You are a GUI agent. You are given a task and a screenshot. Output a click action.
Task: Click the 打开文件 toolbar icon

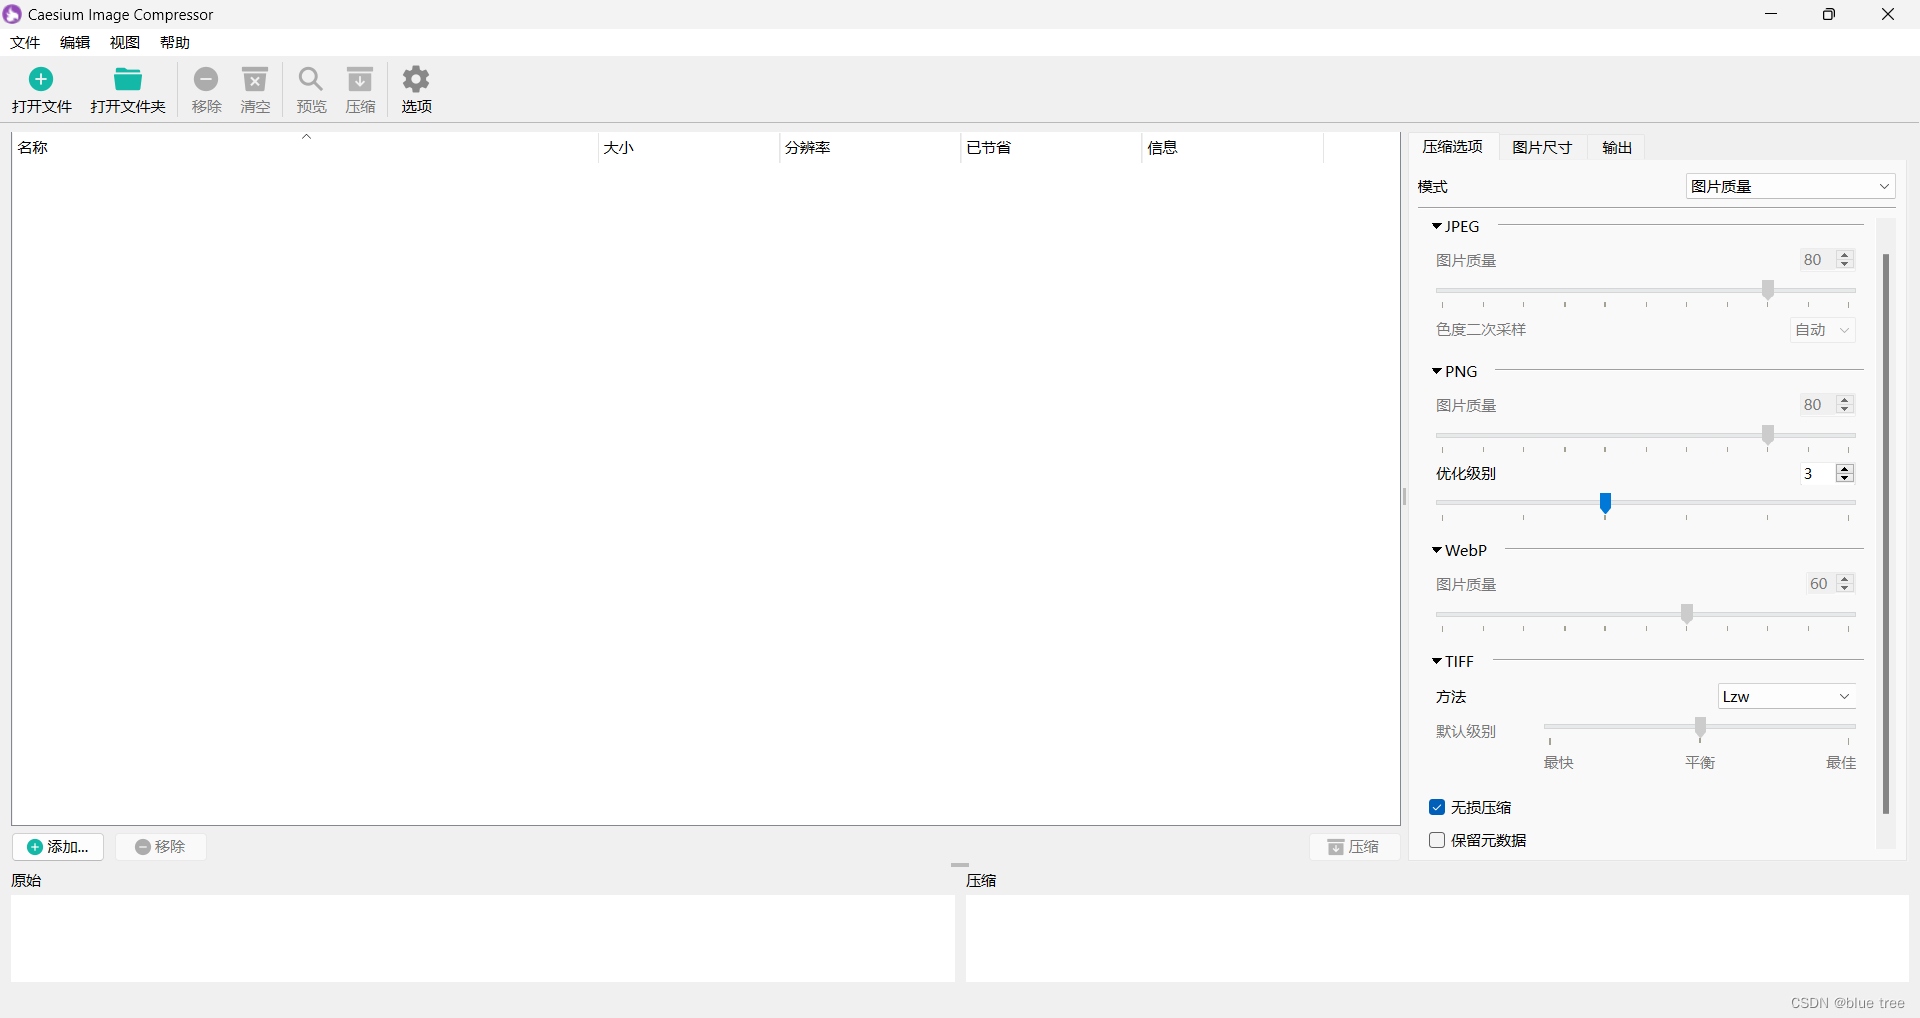point(41,79)
